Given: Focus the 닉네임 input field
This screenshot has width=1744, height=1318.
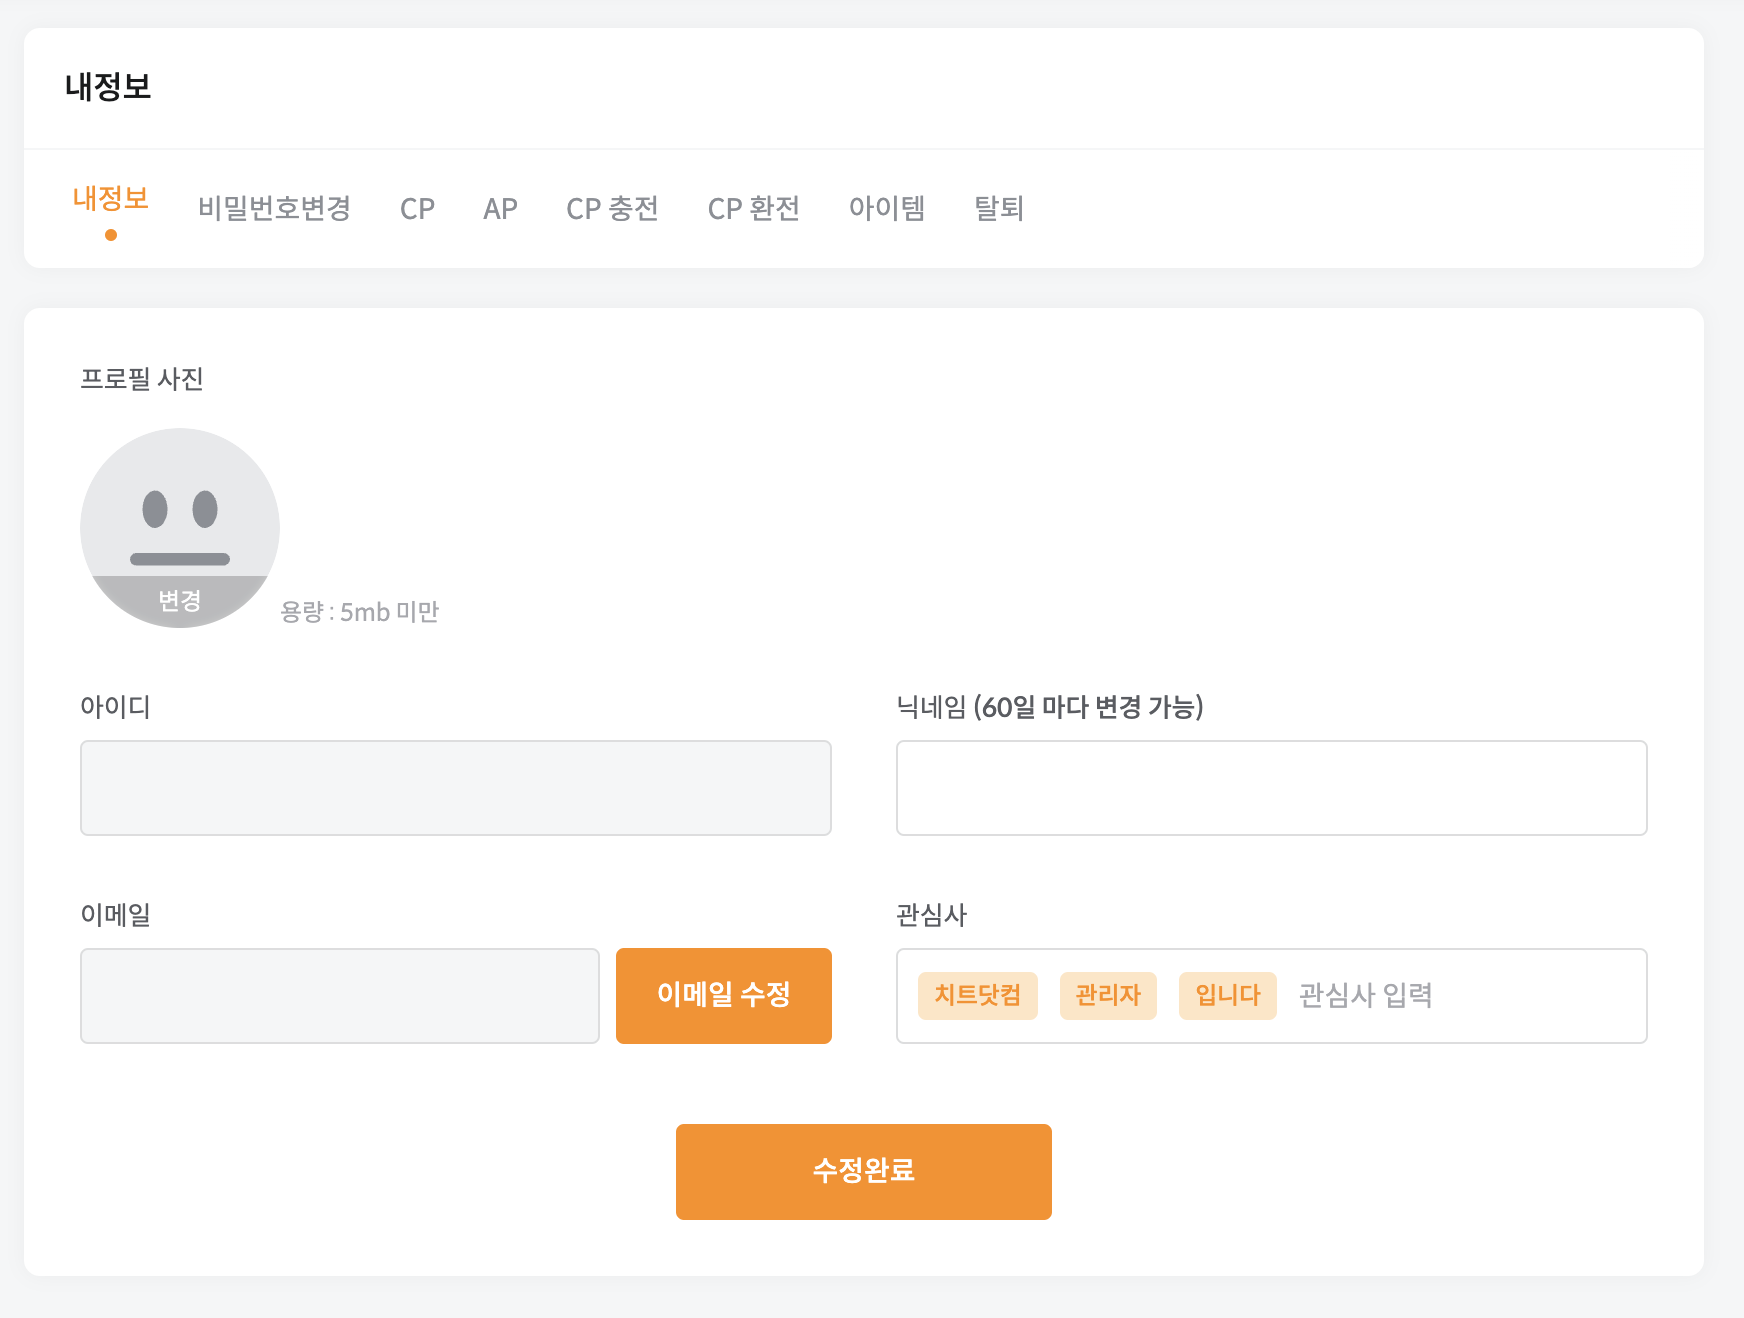Looking at the screenshot, I should [1271, 788].
